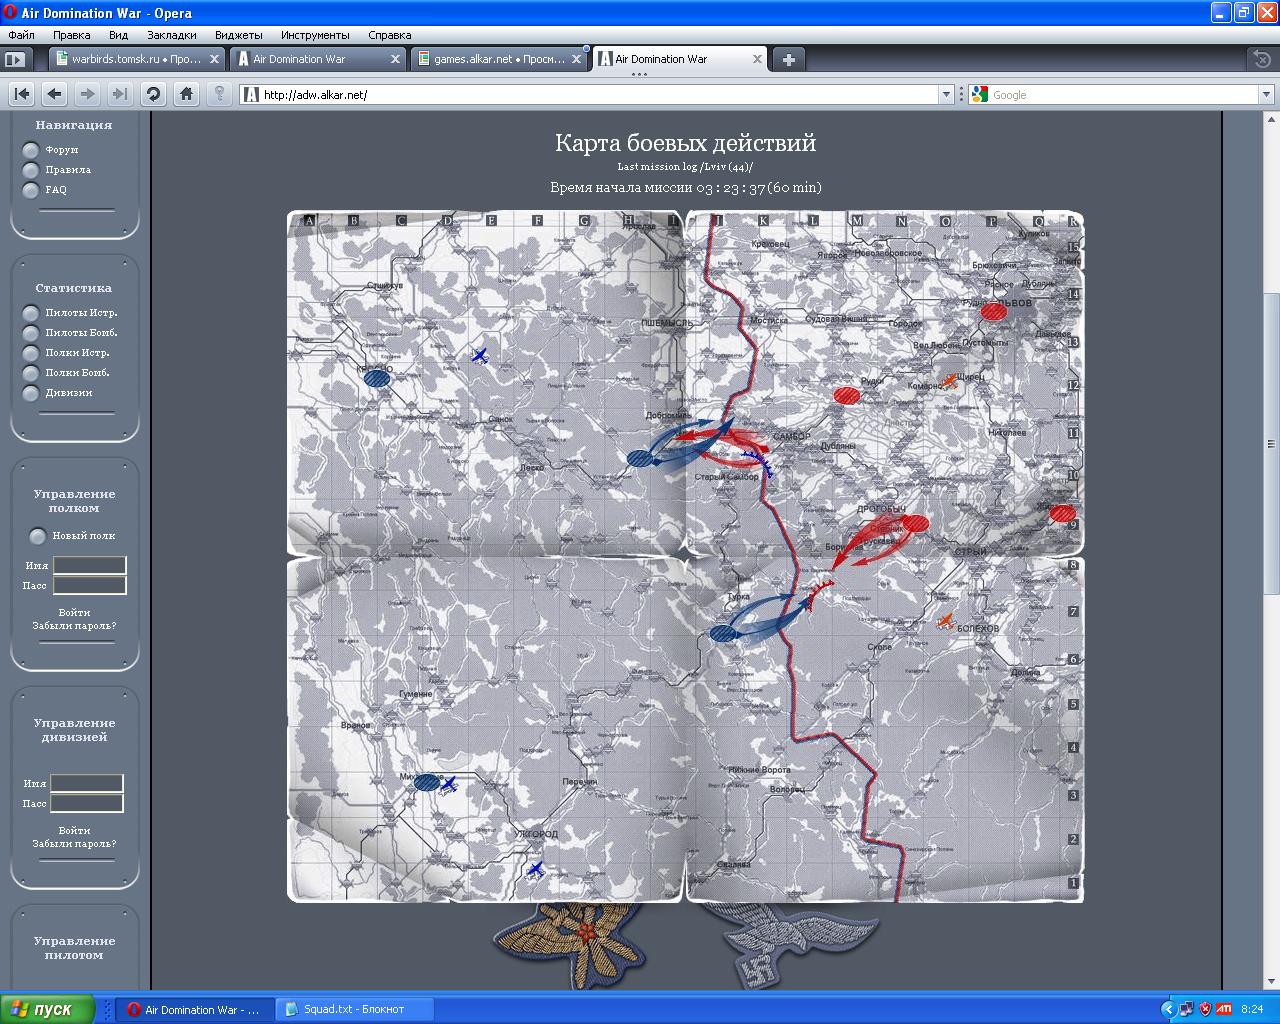Expand the address bar history dropdown

946,95
